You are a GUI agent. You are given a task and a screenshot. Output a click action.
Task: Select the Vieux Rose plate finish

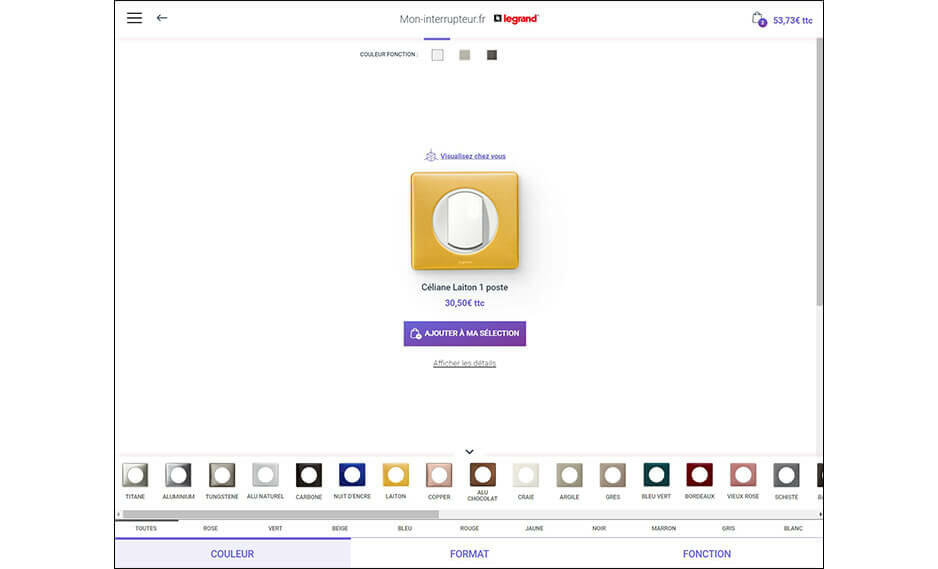tap(743, 475)
